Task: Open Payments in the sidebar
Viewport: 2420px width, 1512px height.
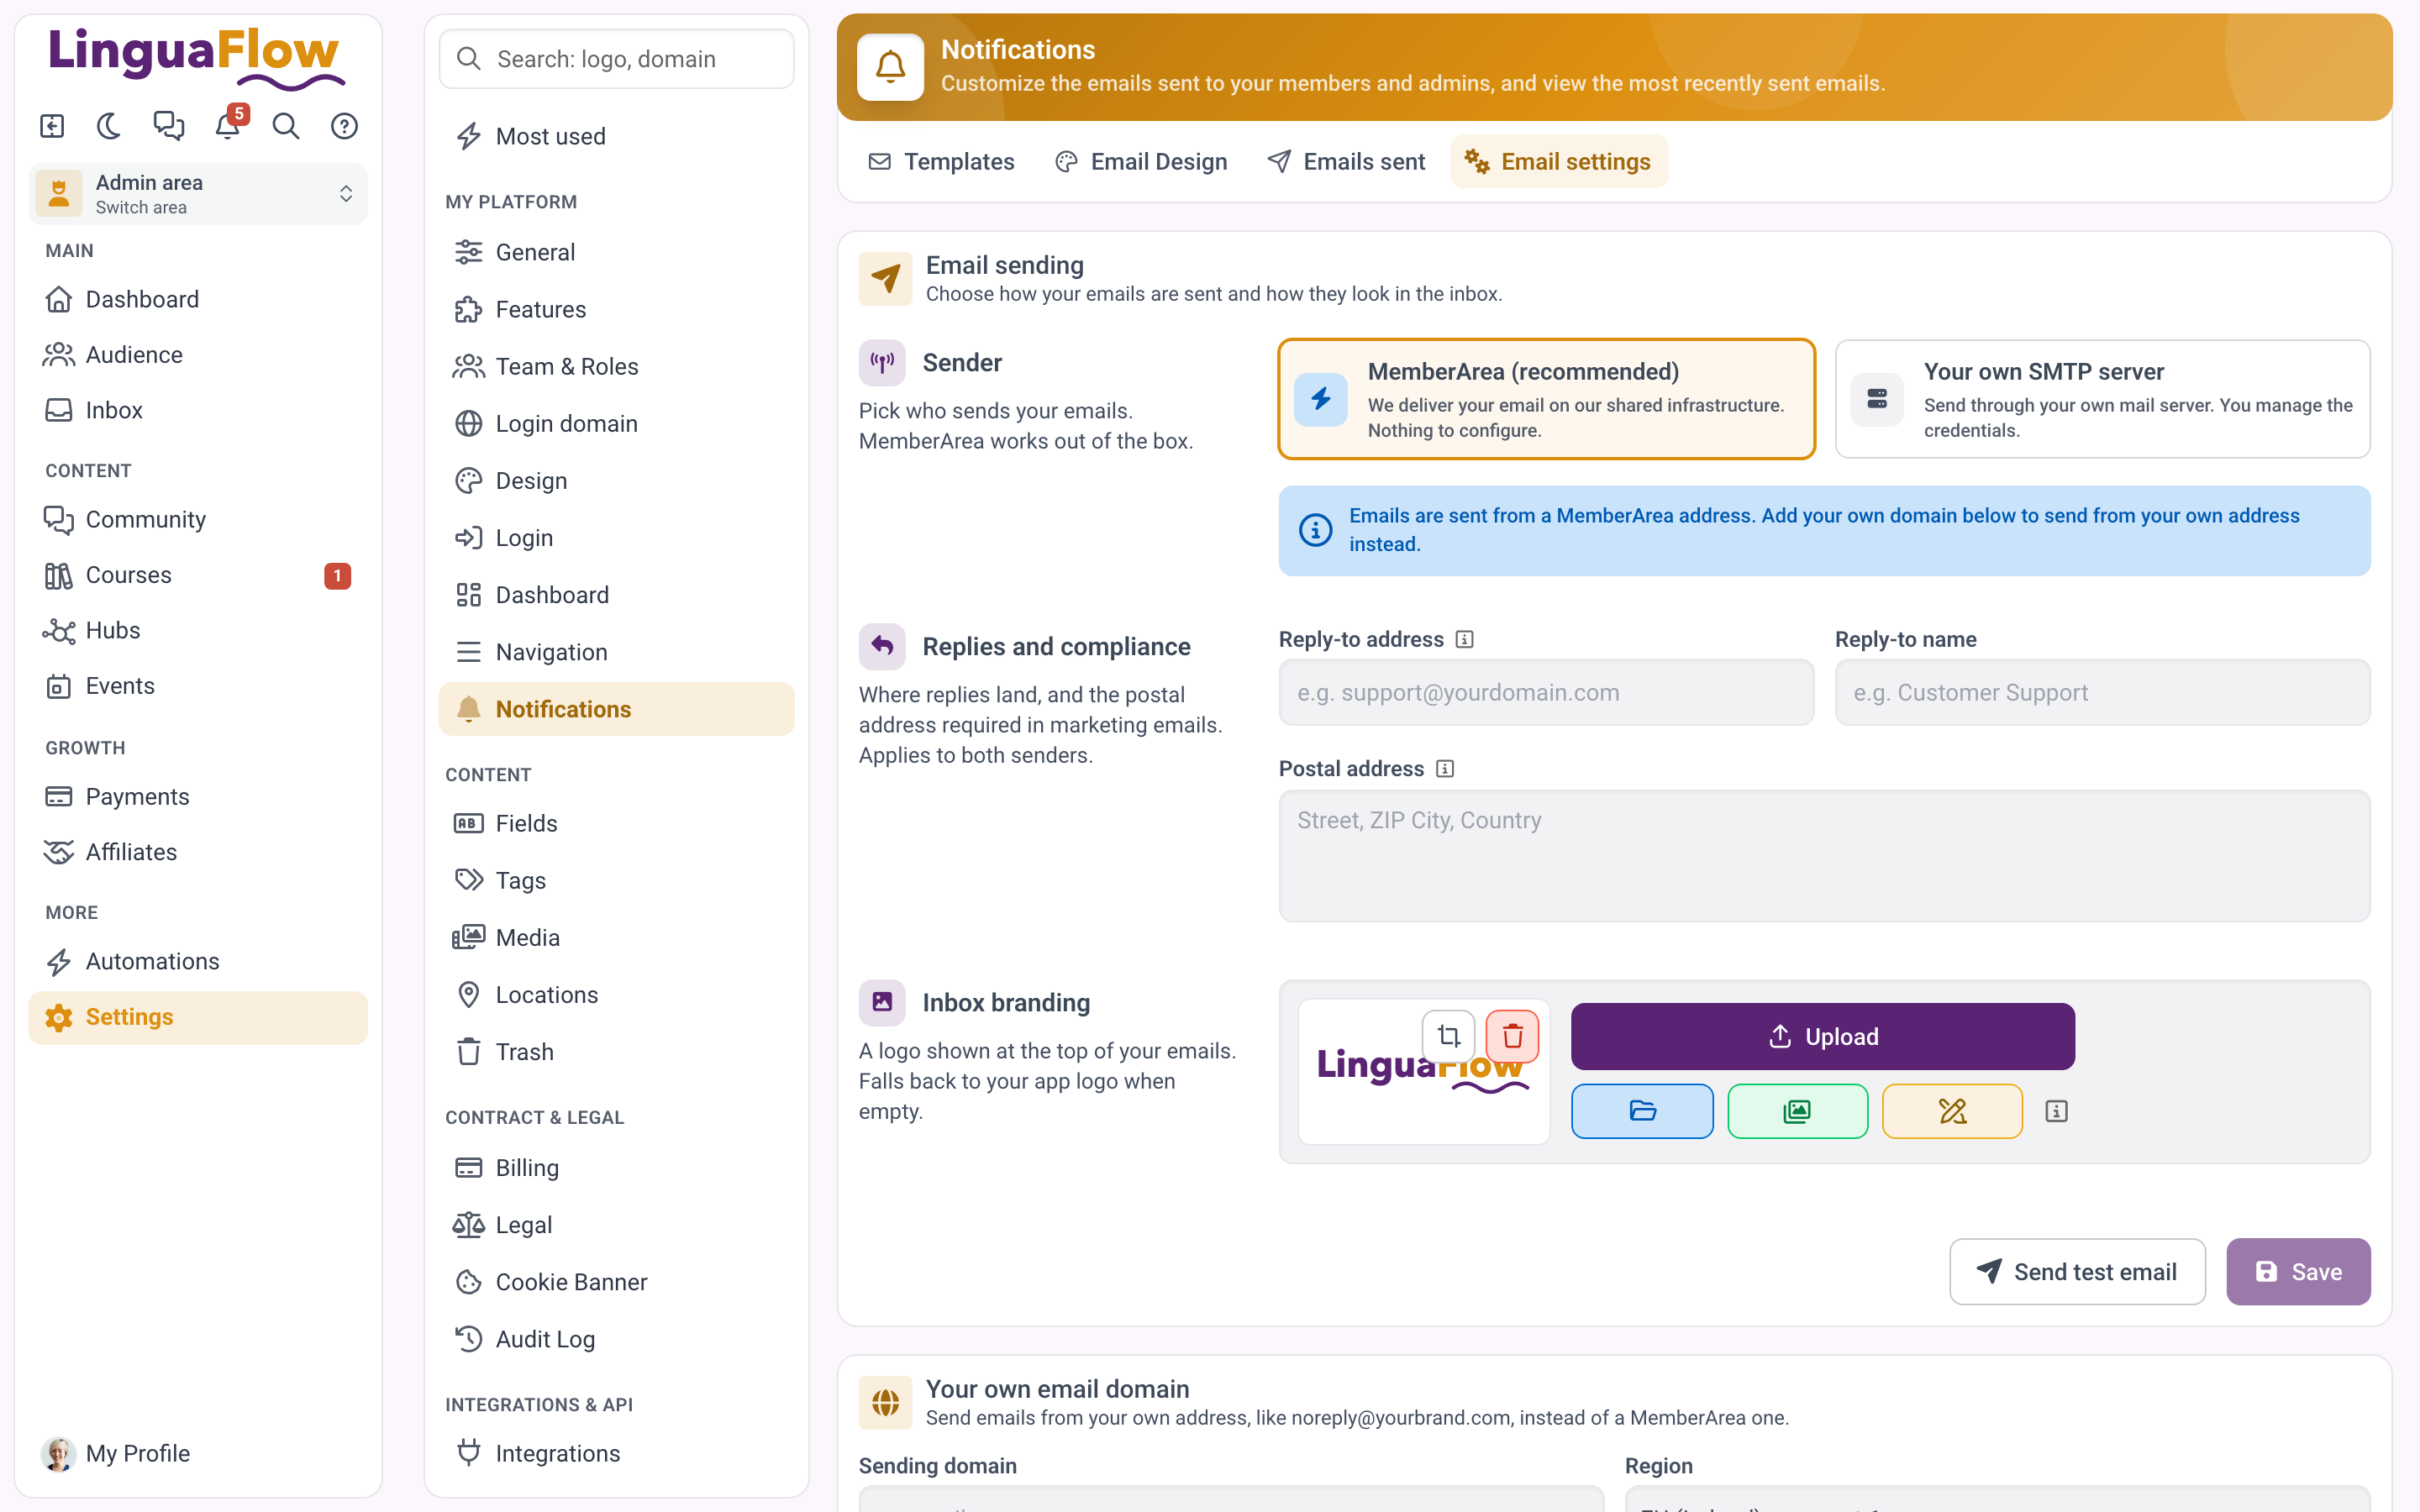Action: [x=198, y=796]
